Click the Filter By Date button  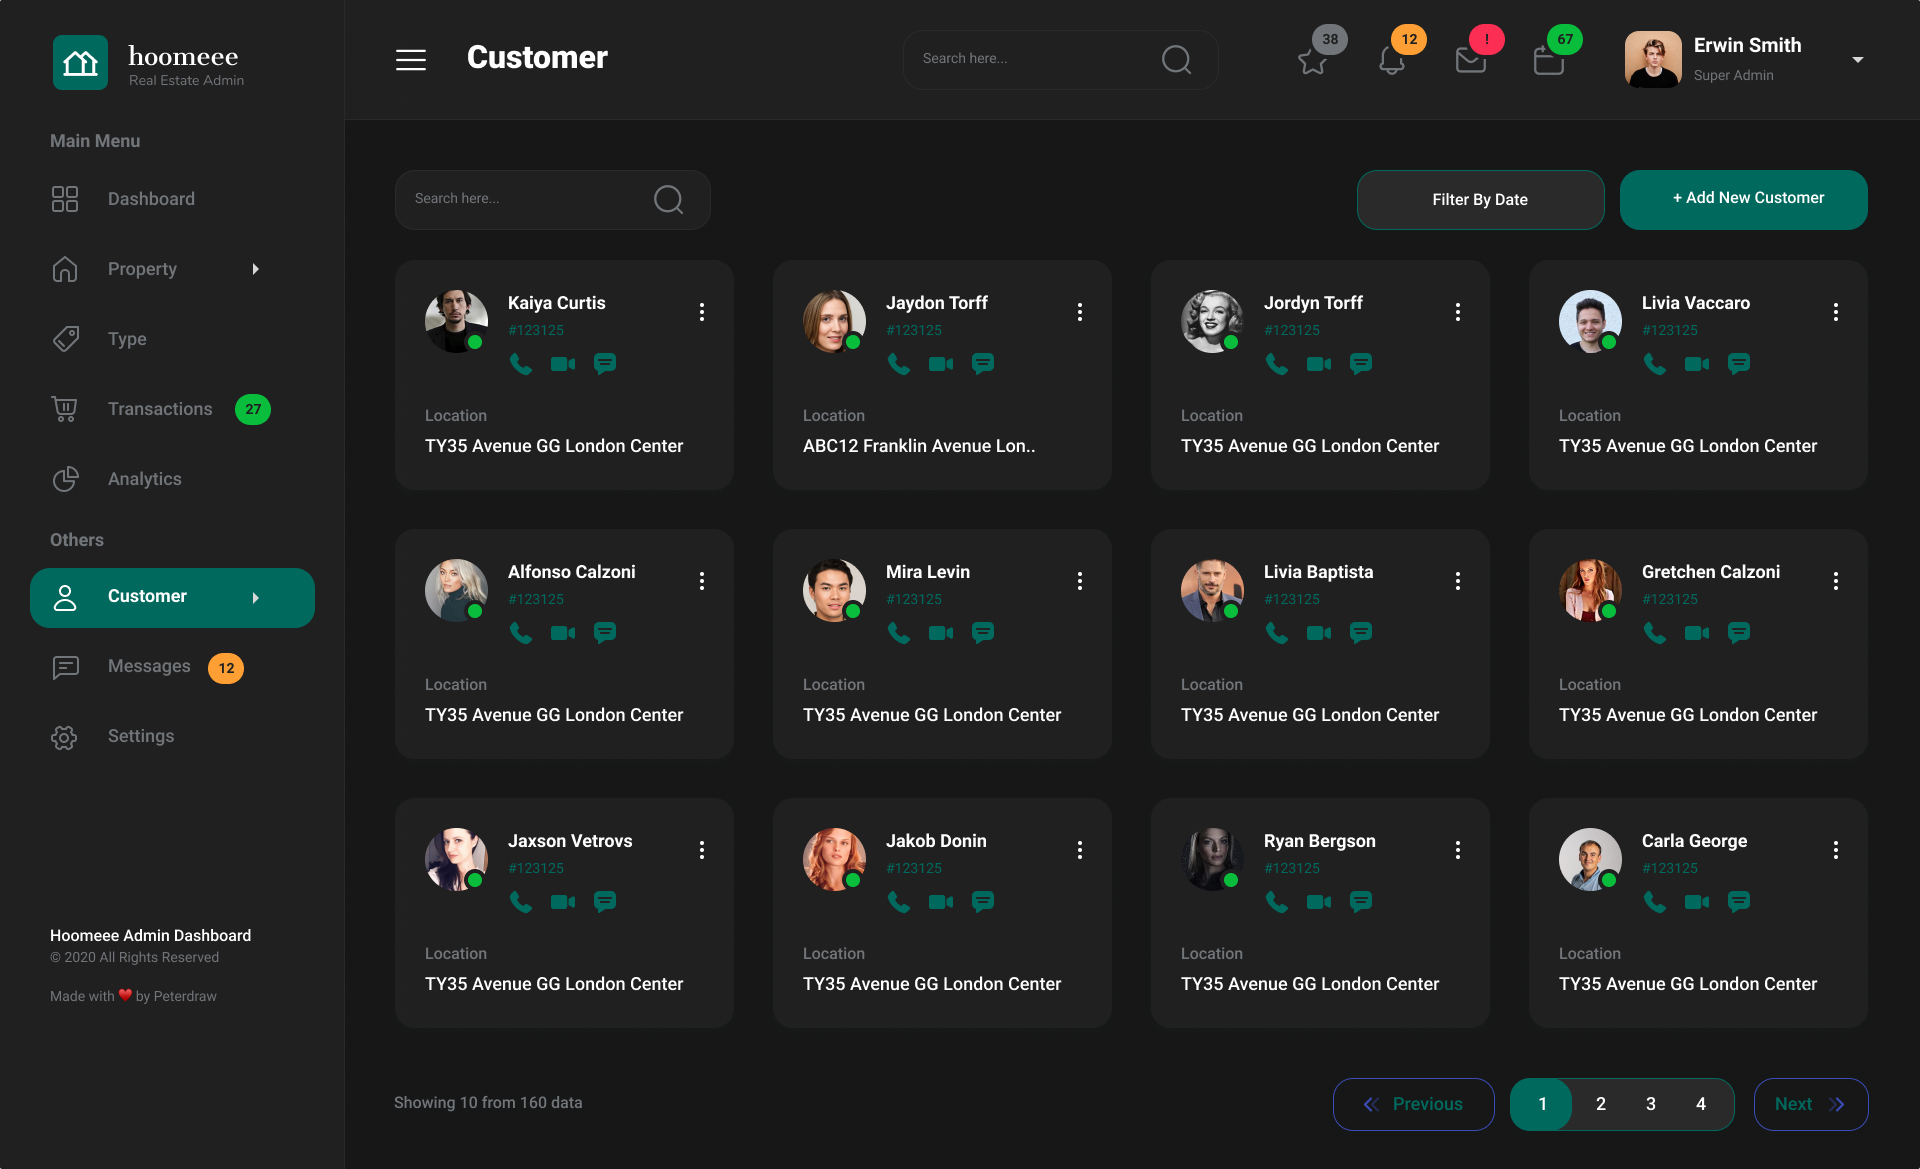point(1479,200)
